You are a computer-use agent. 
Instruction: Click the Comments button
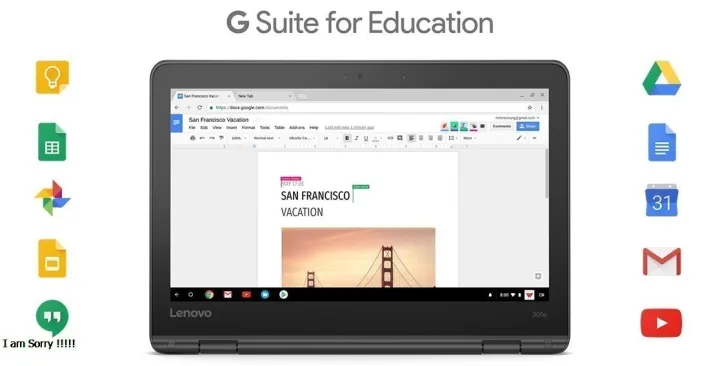[x=501, y=126]
